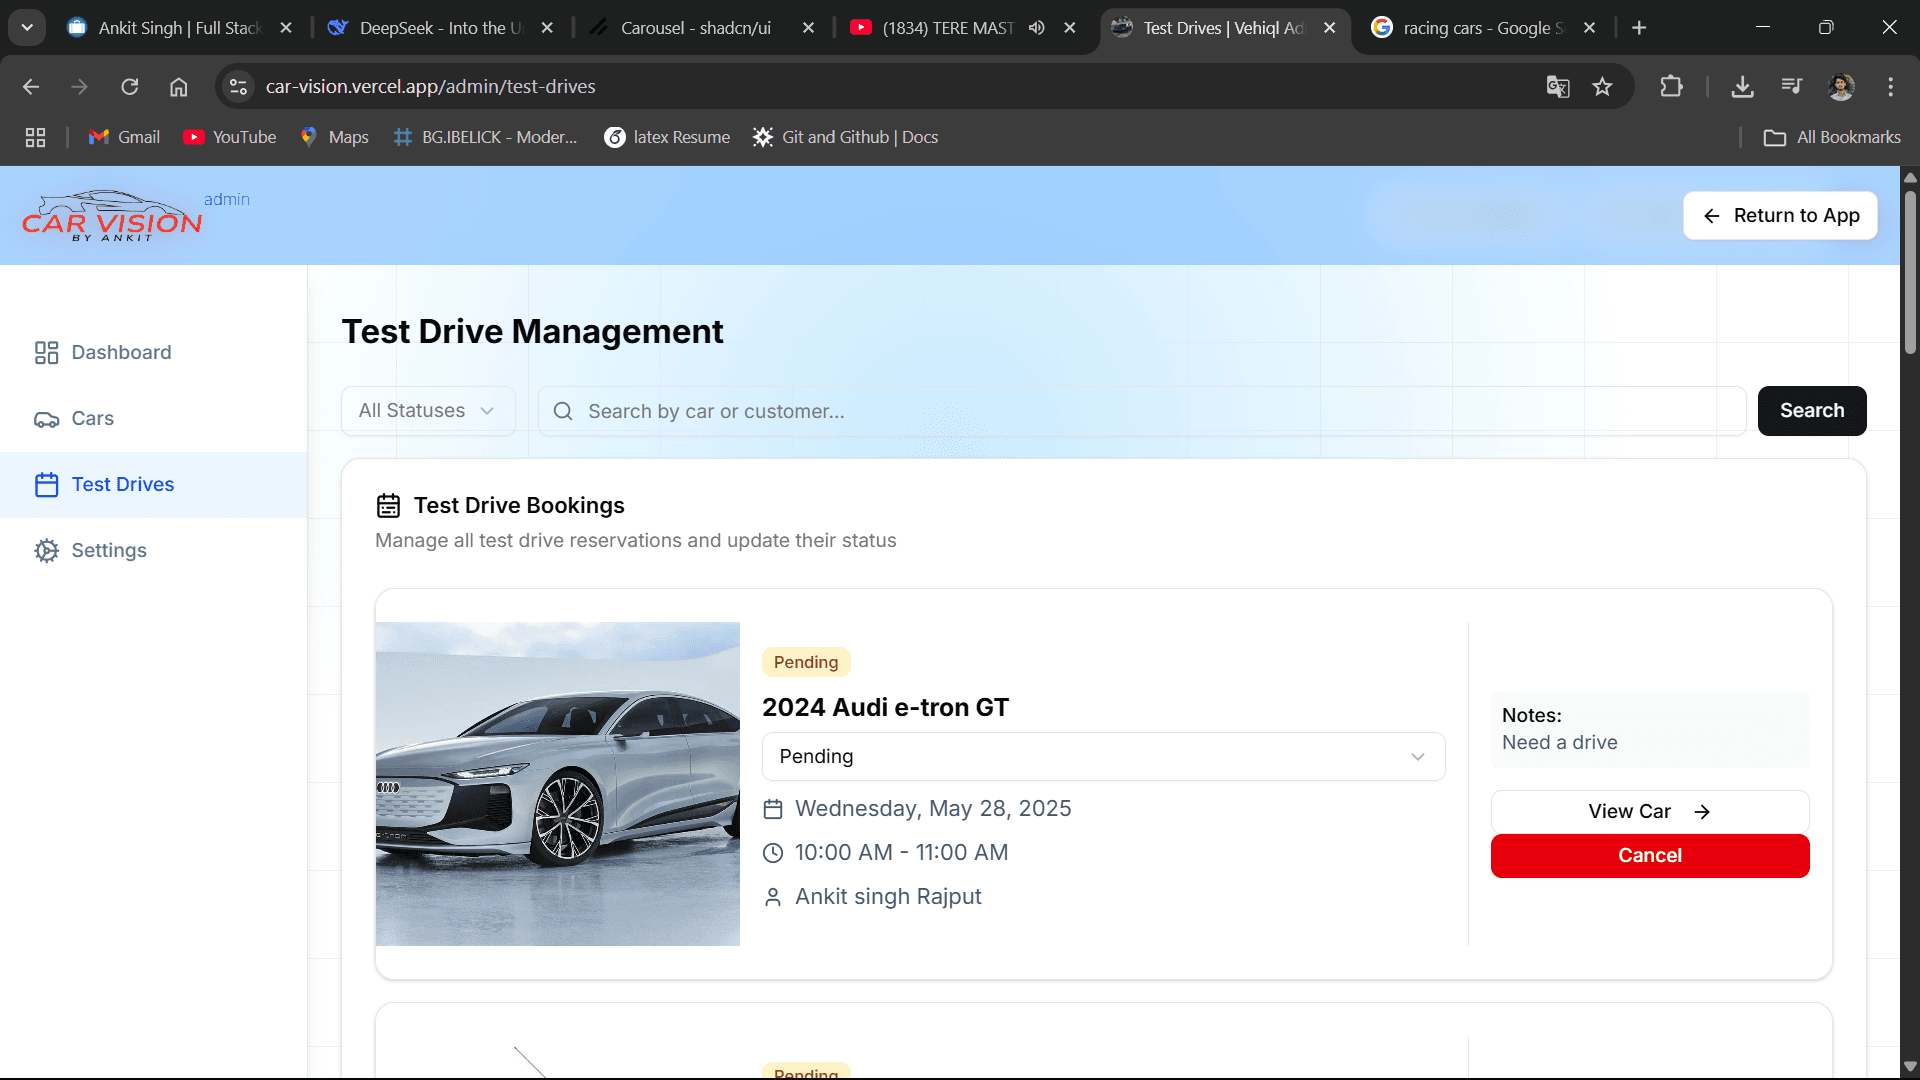Click the Car Vision logo
This screenshot has width=1920, height=1080.
click(112, 216)
